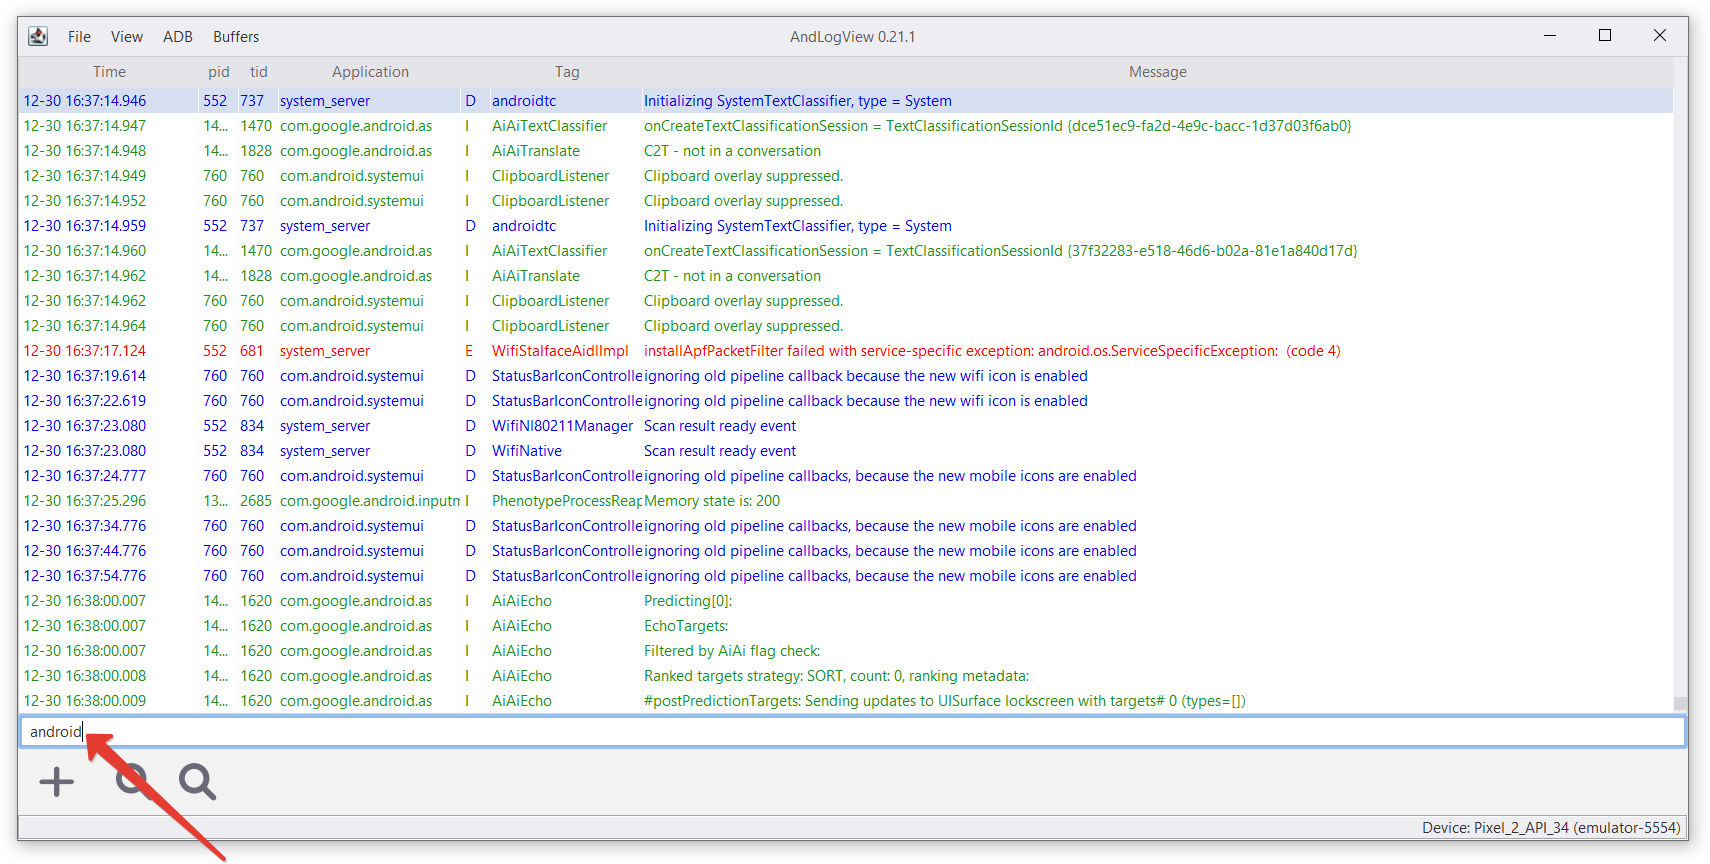Open the ADB menu
Image resolution: width=1710 pixels, height=864 pixels.
pyautogui.click(x=178, y=37)
